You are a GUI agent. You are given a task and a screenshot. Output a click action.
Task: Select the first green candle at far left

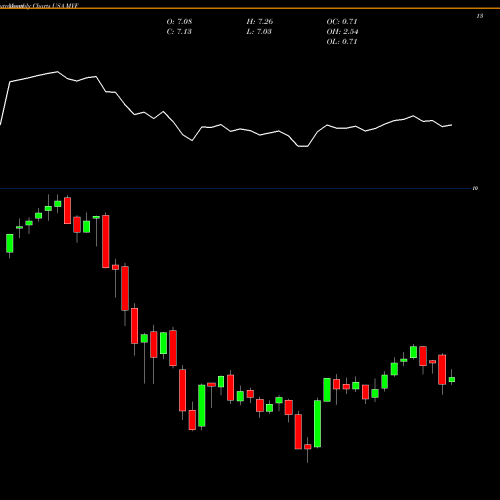[x=10, y=243]
